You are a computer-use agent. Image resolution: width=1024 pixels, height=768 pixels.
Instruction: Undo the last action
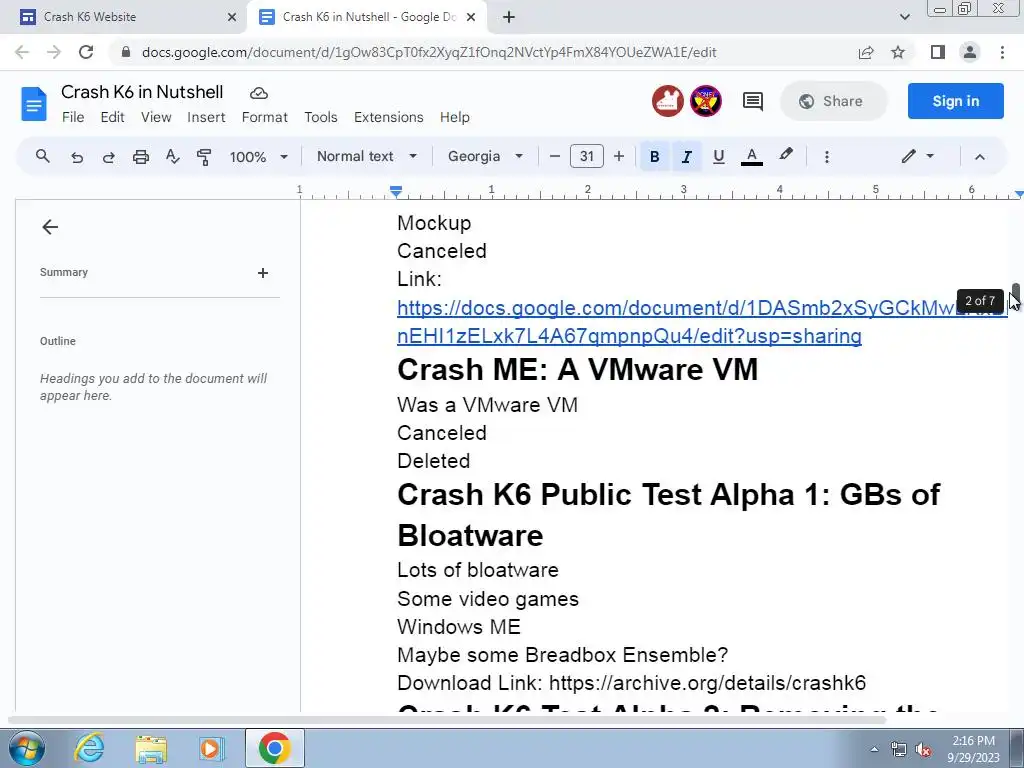[x=76, y=157]
